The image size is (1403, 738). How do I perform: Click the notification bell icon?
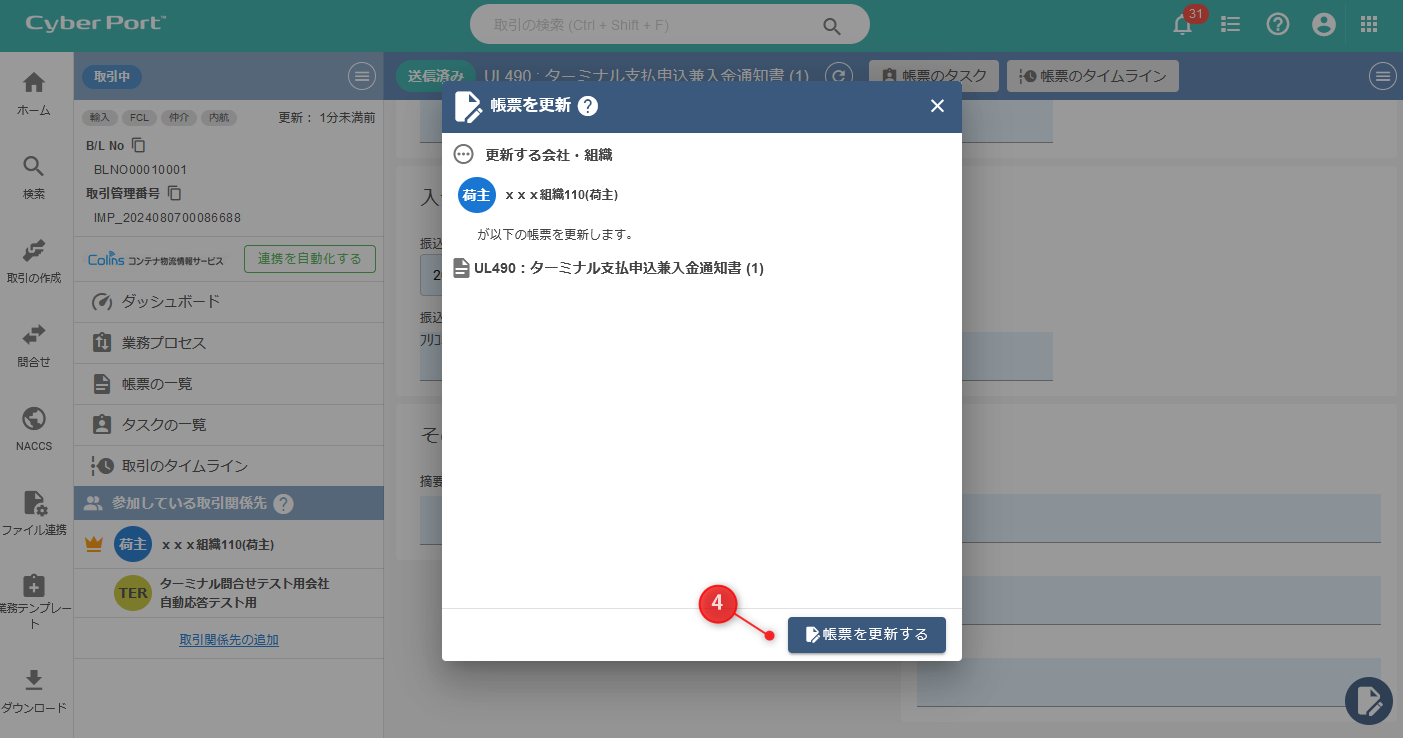click(1183, 26)
